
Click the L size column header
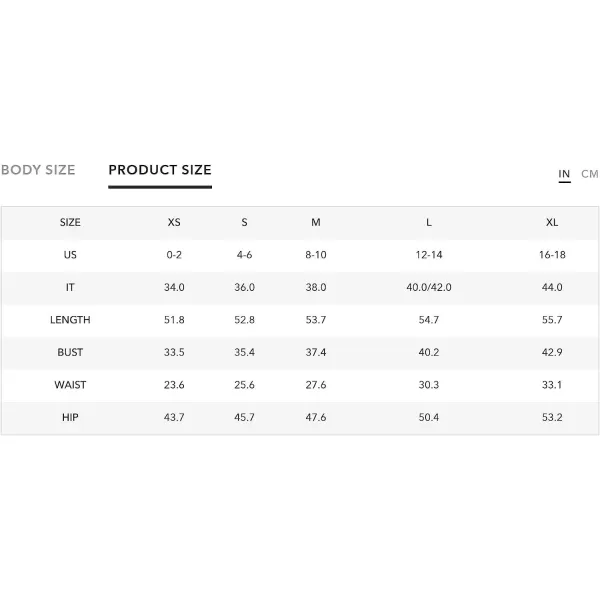(x=429, y=222)
